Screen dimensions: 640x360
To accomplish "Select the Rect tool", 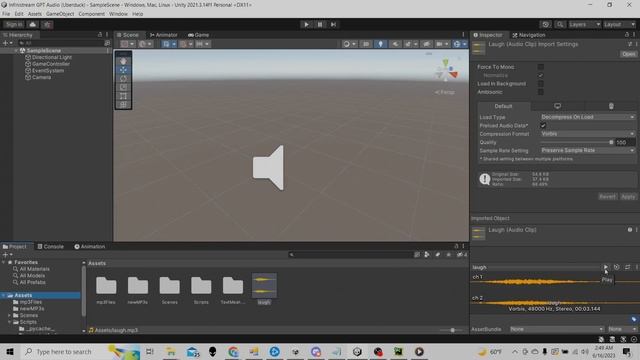I will click(123, 96).
